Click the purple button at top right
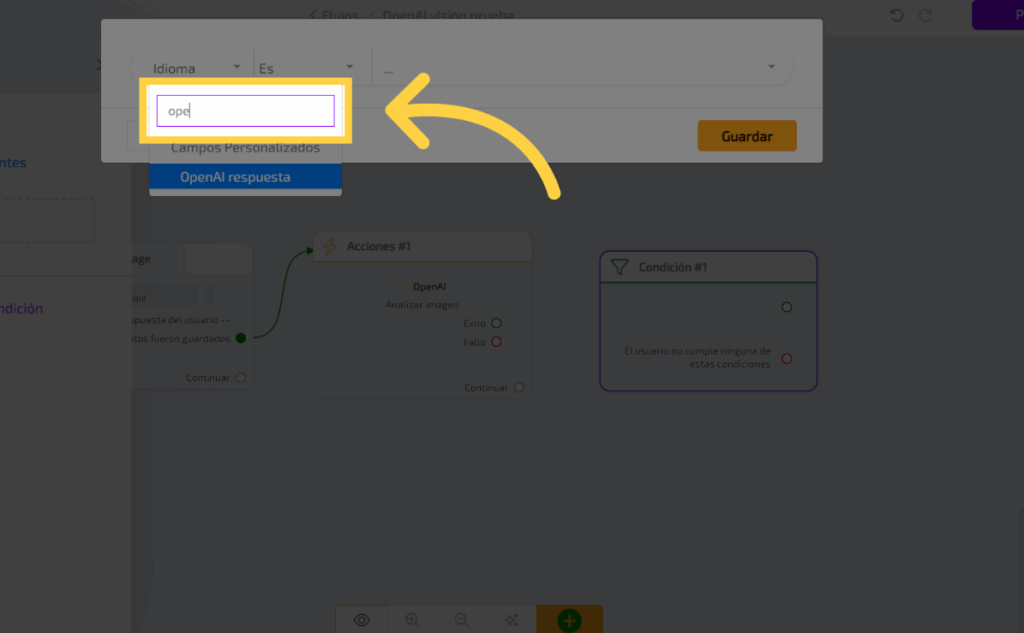 coord(998,15)
